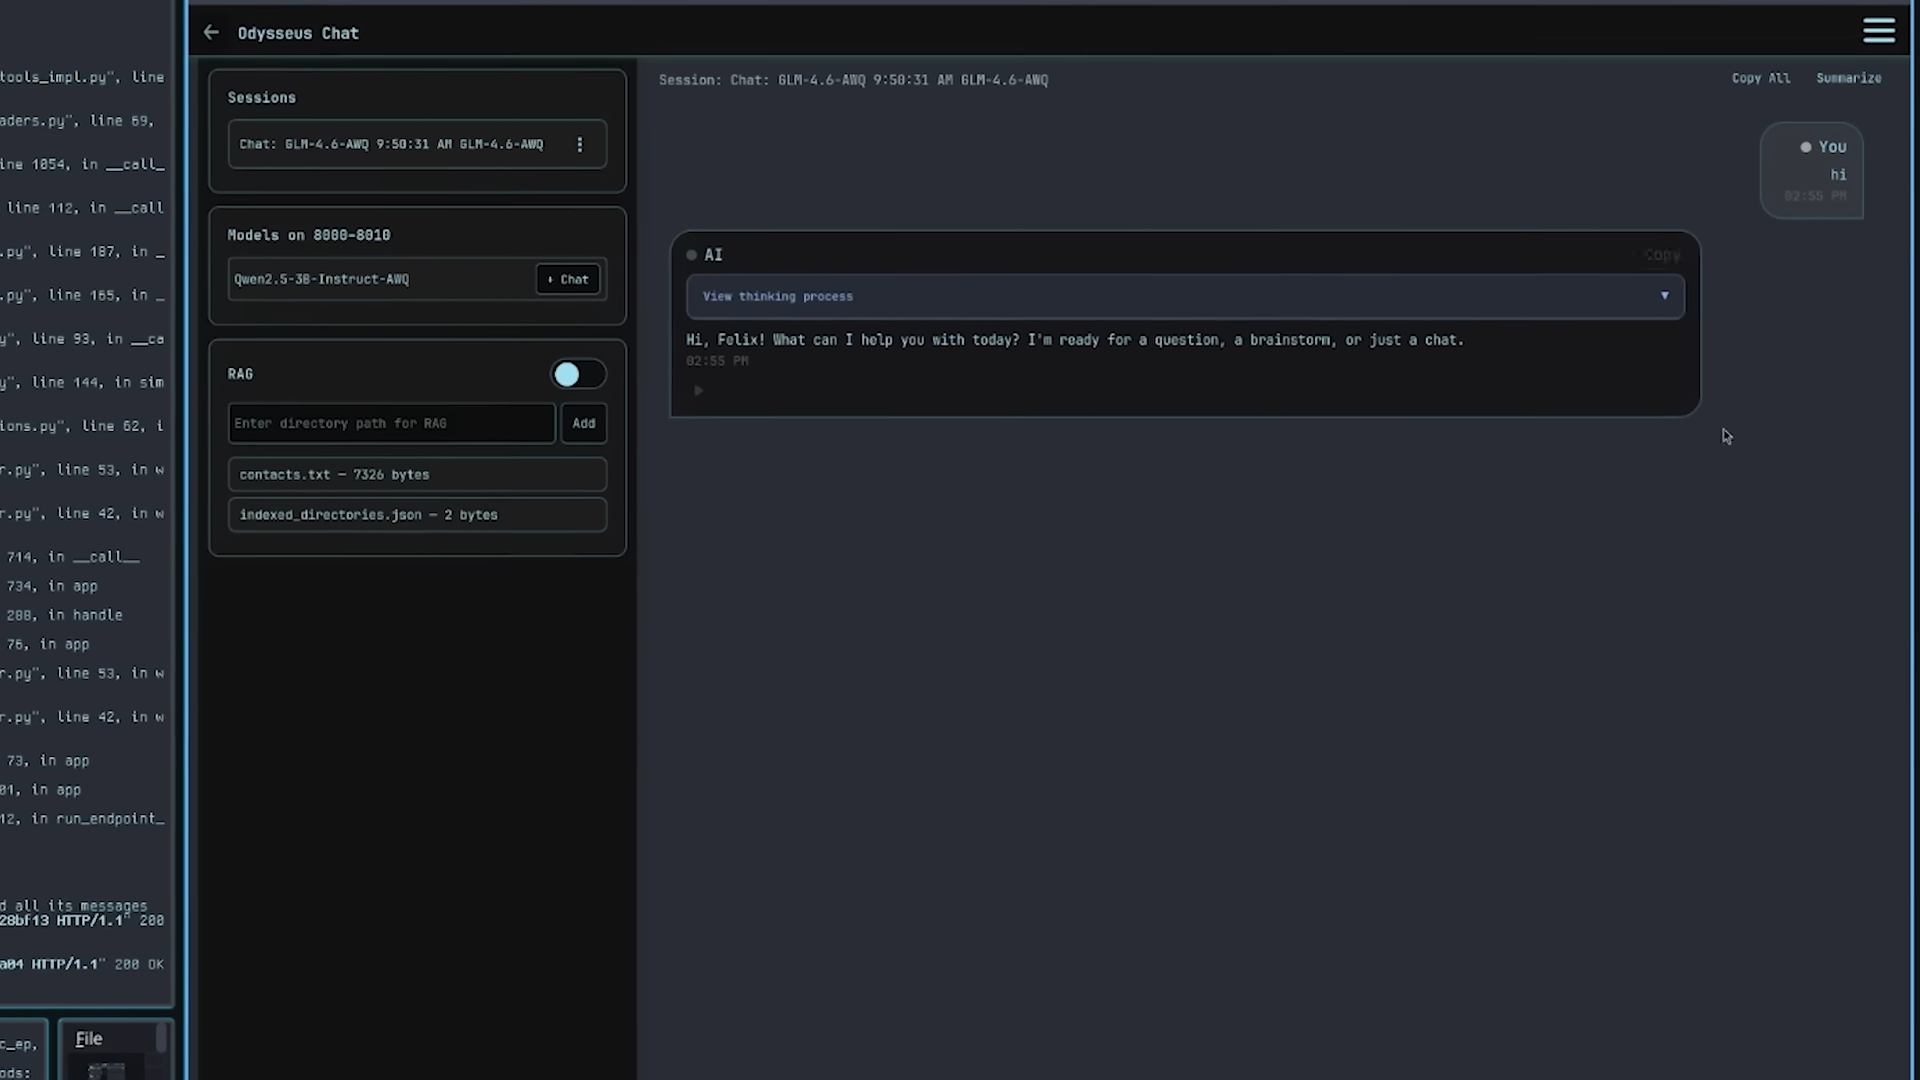Click the arrow icon inside the Chat button

[551, 279]
